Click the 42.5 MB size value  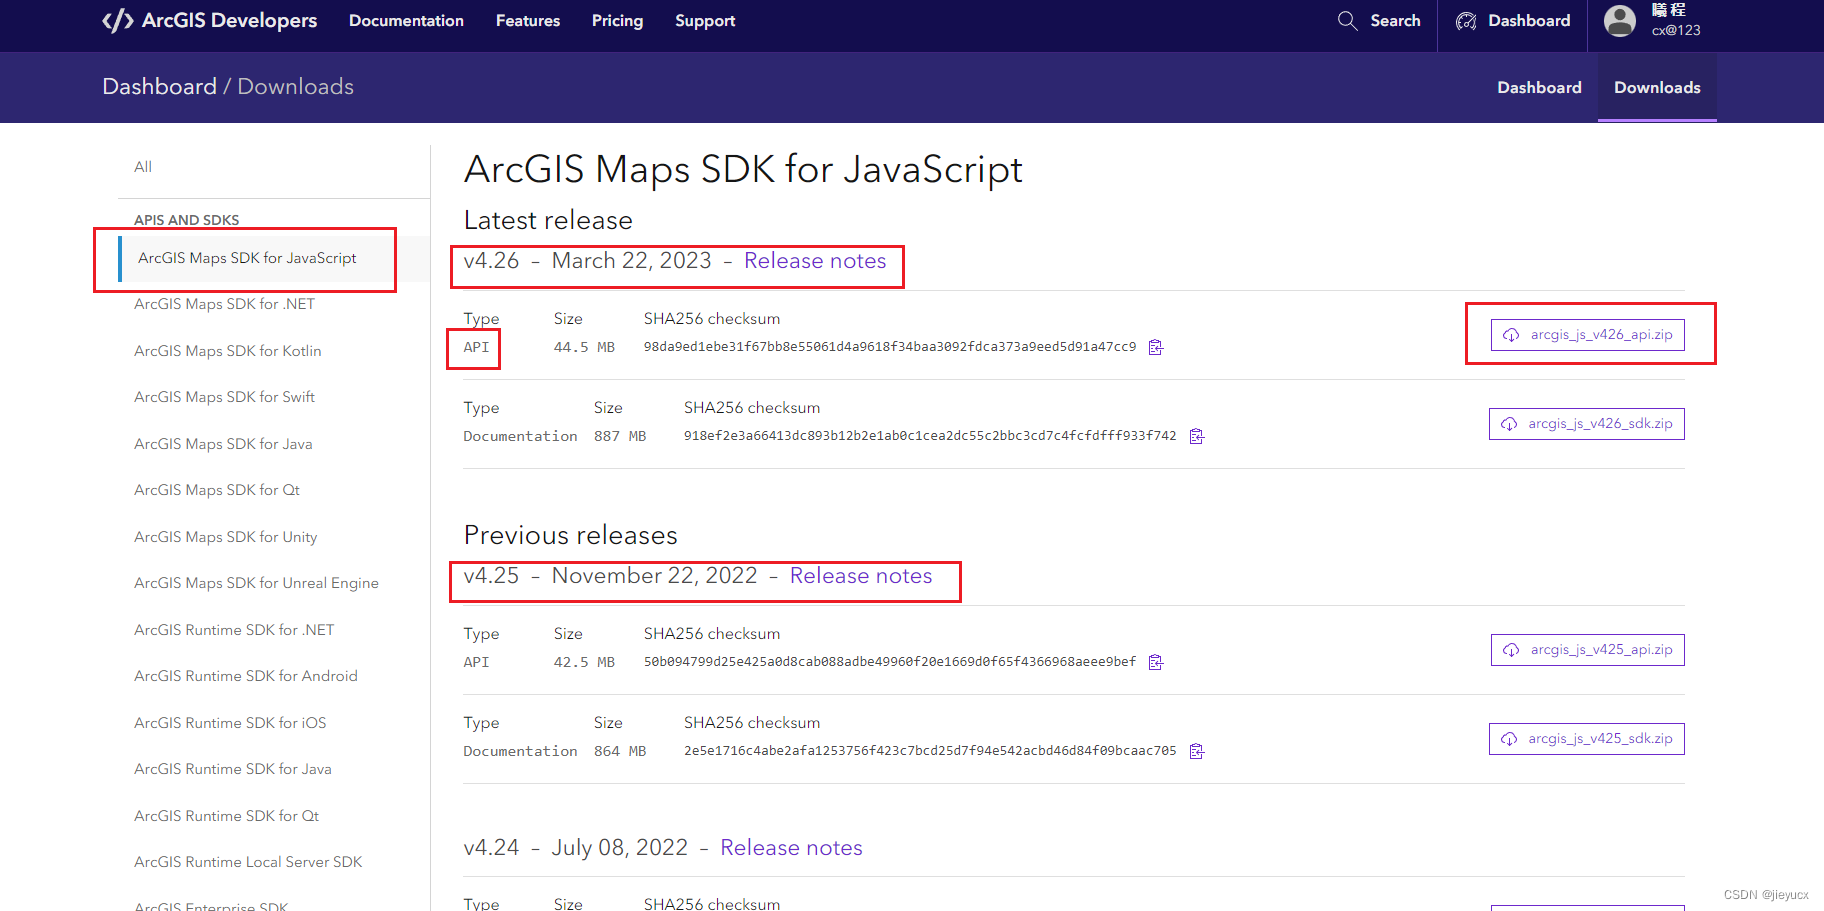click(x=584, y=662)
